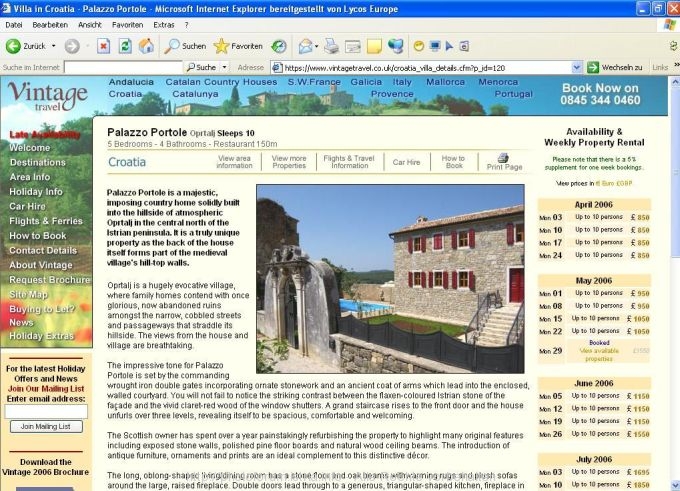Open Flights & Ferries sidebar link
The image size is (680, 491).
[46, 221]
